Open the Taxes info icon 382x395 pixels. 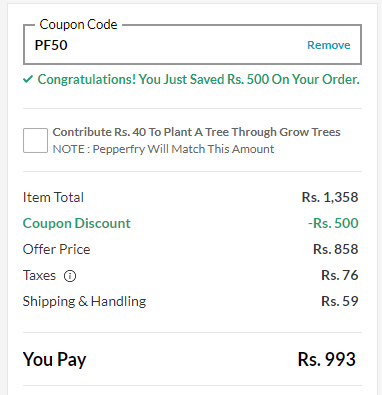click(70, 276)
